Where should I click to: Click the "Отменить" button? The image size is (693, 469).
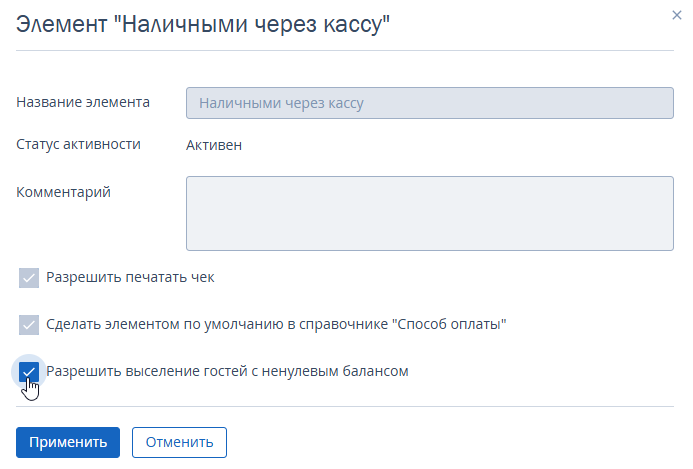pyautogui.click(x=179, y=442)
